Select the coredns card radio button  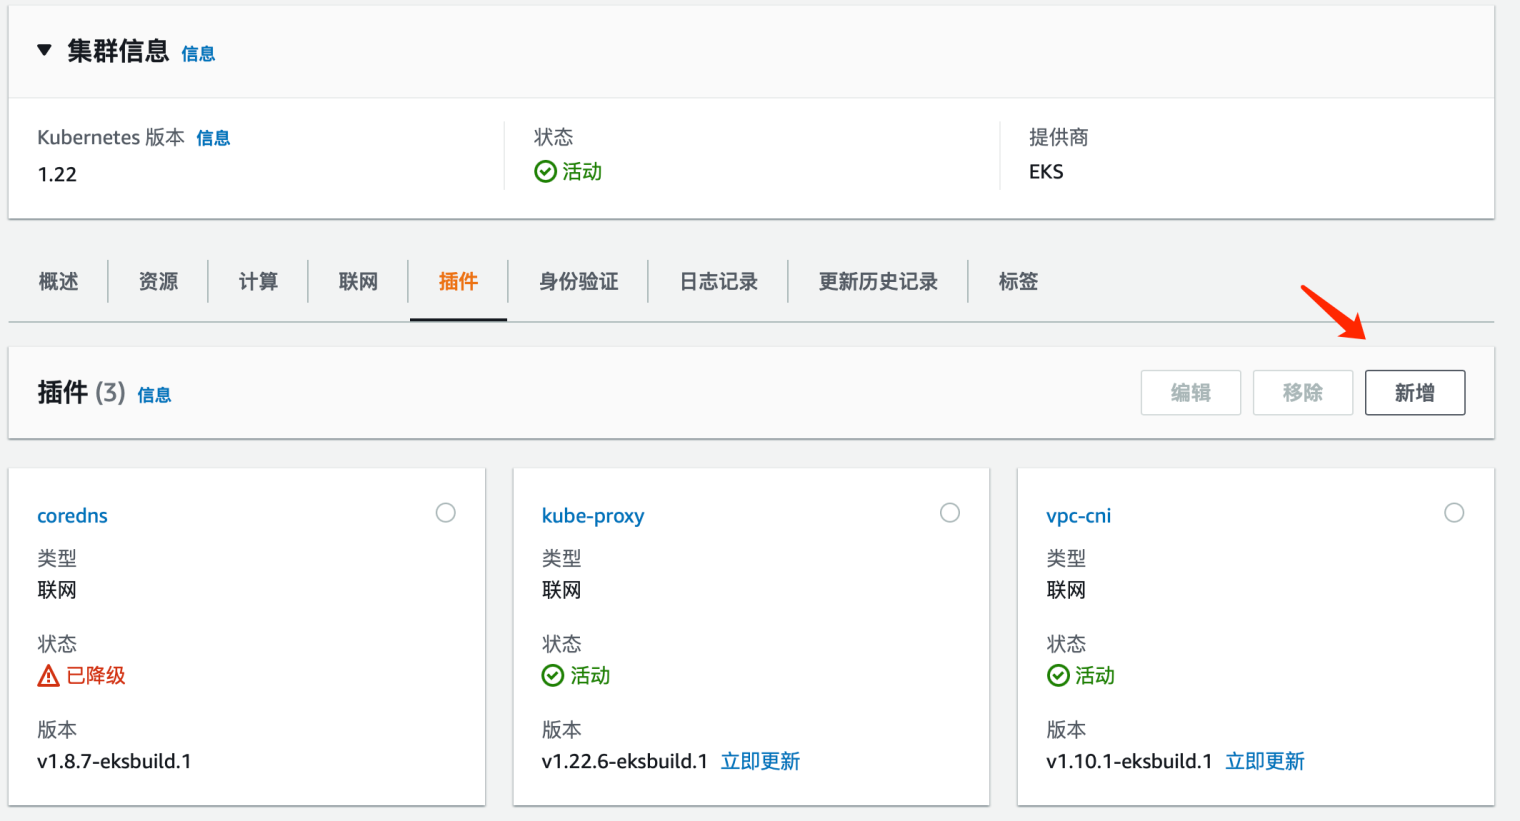point(446,513)
